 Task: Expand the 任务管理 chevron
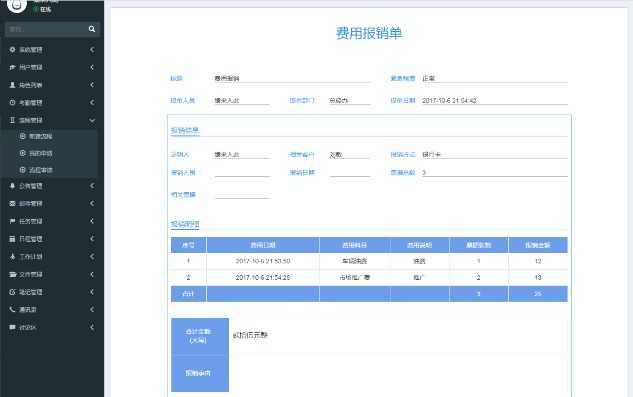[x=92, y=221]
